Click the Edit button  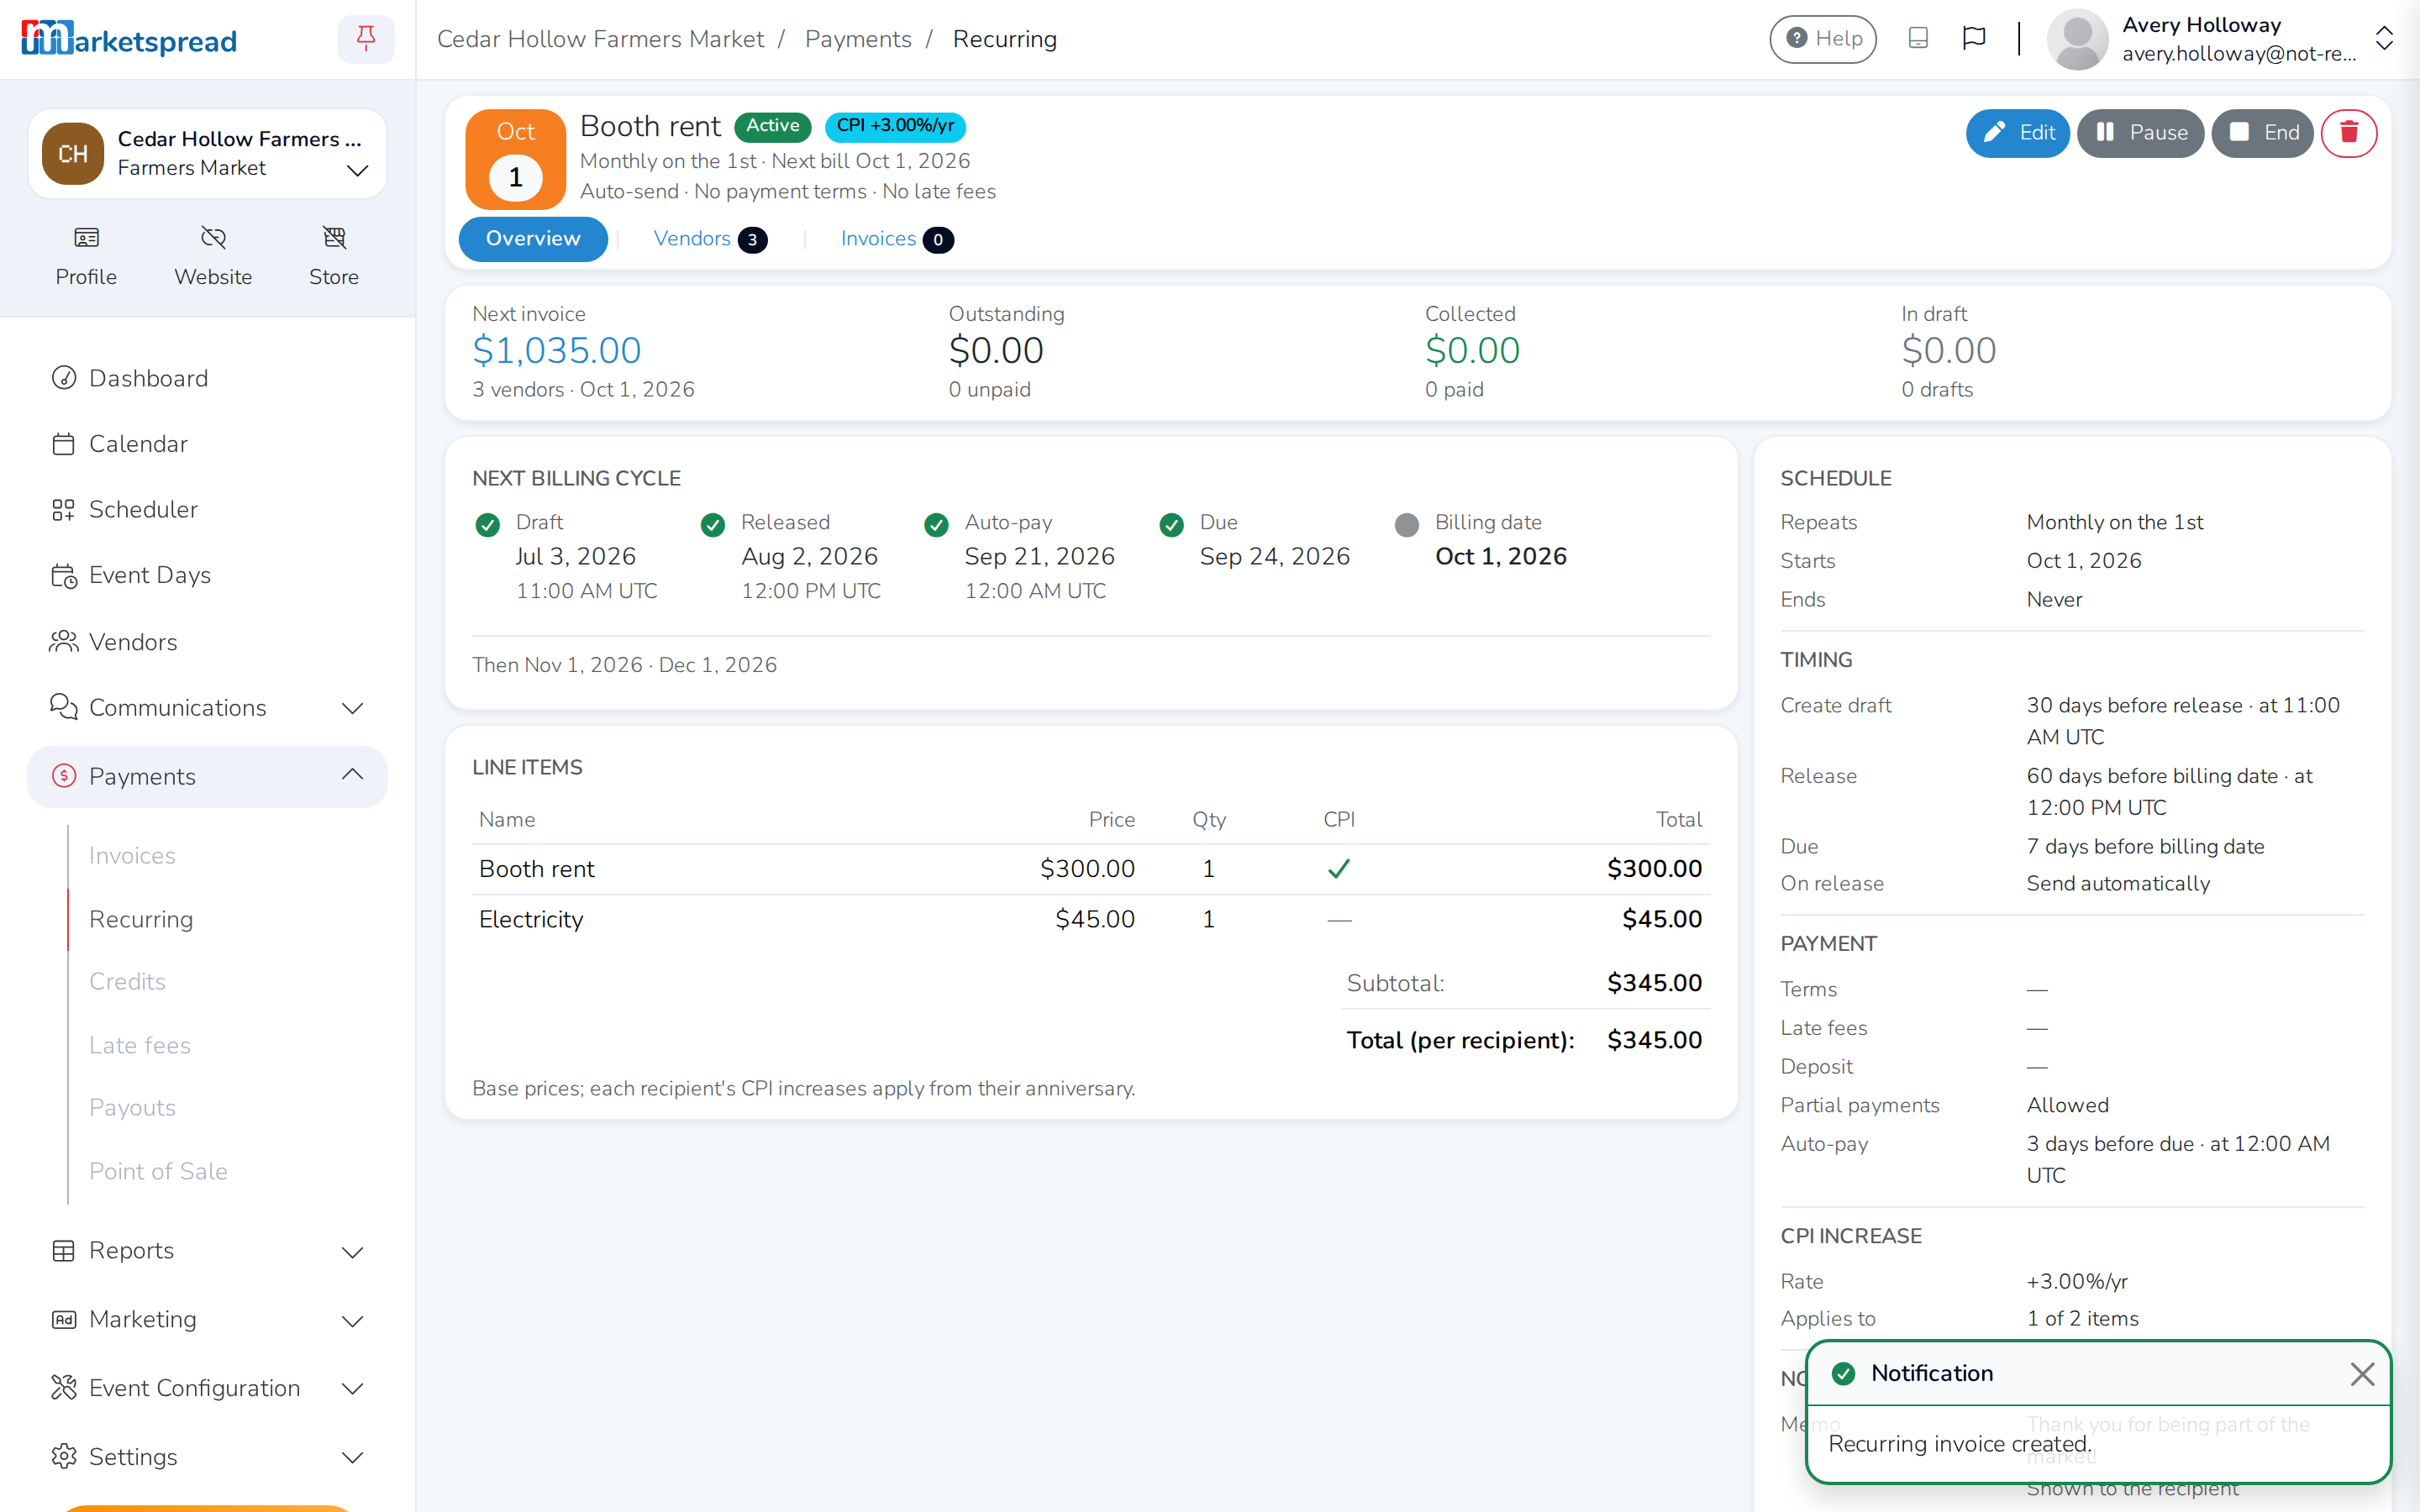(2017, 133)
